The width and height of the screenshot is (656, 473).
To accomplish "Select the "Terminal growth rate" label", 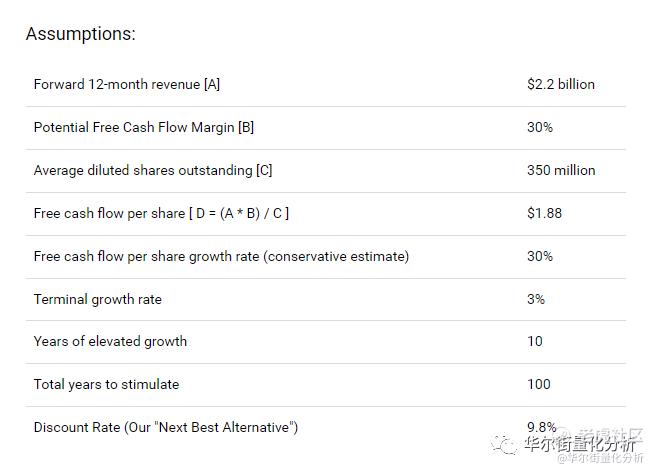I will (x=97, y=299).
